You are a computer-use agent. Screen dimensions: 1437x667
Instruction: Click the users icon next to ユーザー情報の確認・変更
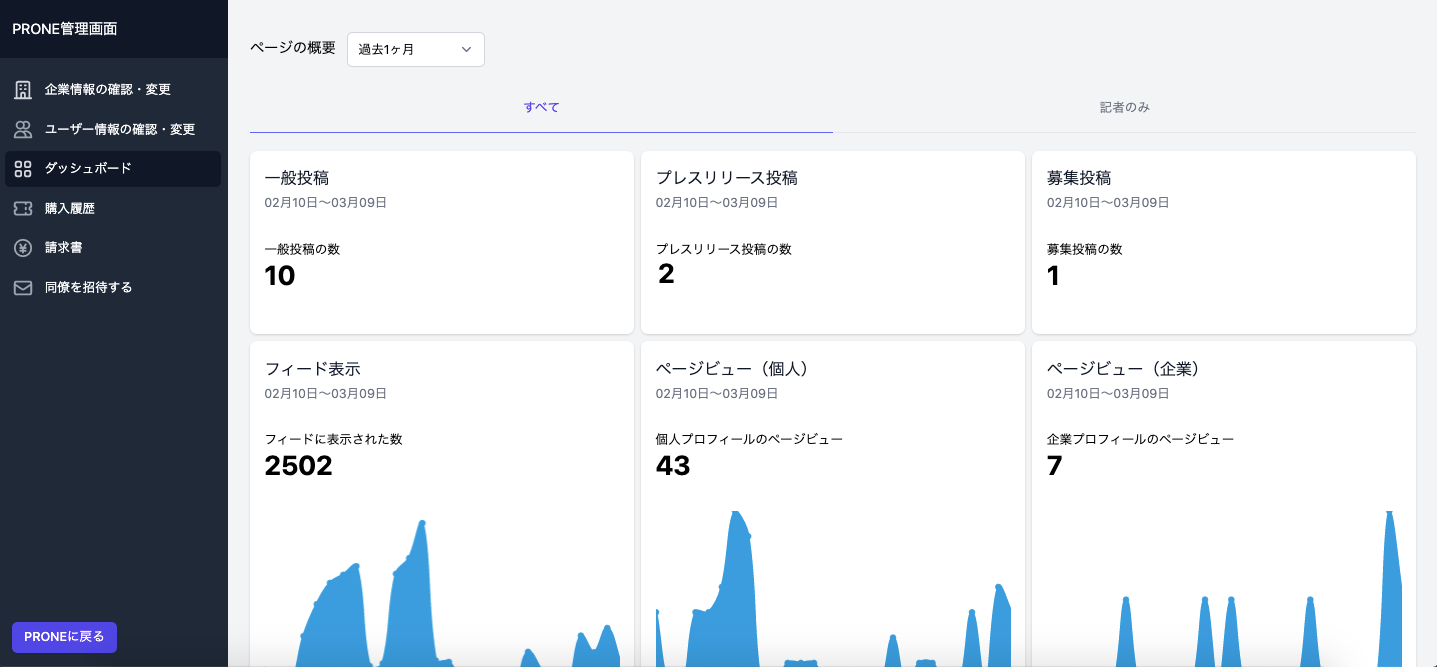[x=23, y=128]
